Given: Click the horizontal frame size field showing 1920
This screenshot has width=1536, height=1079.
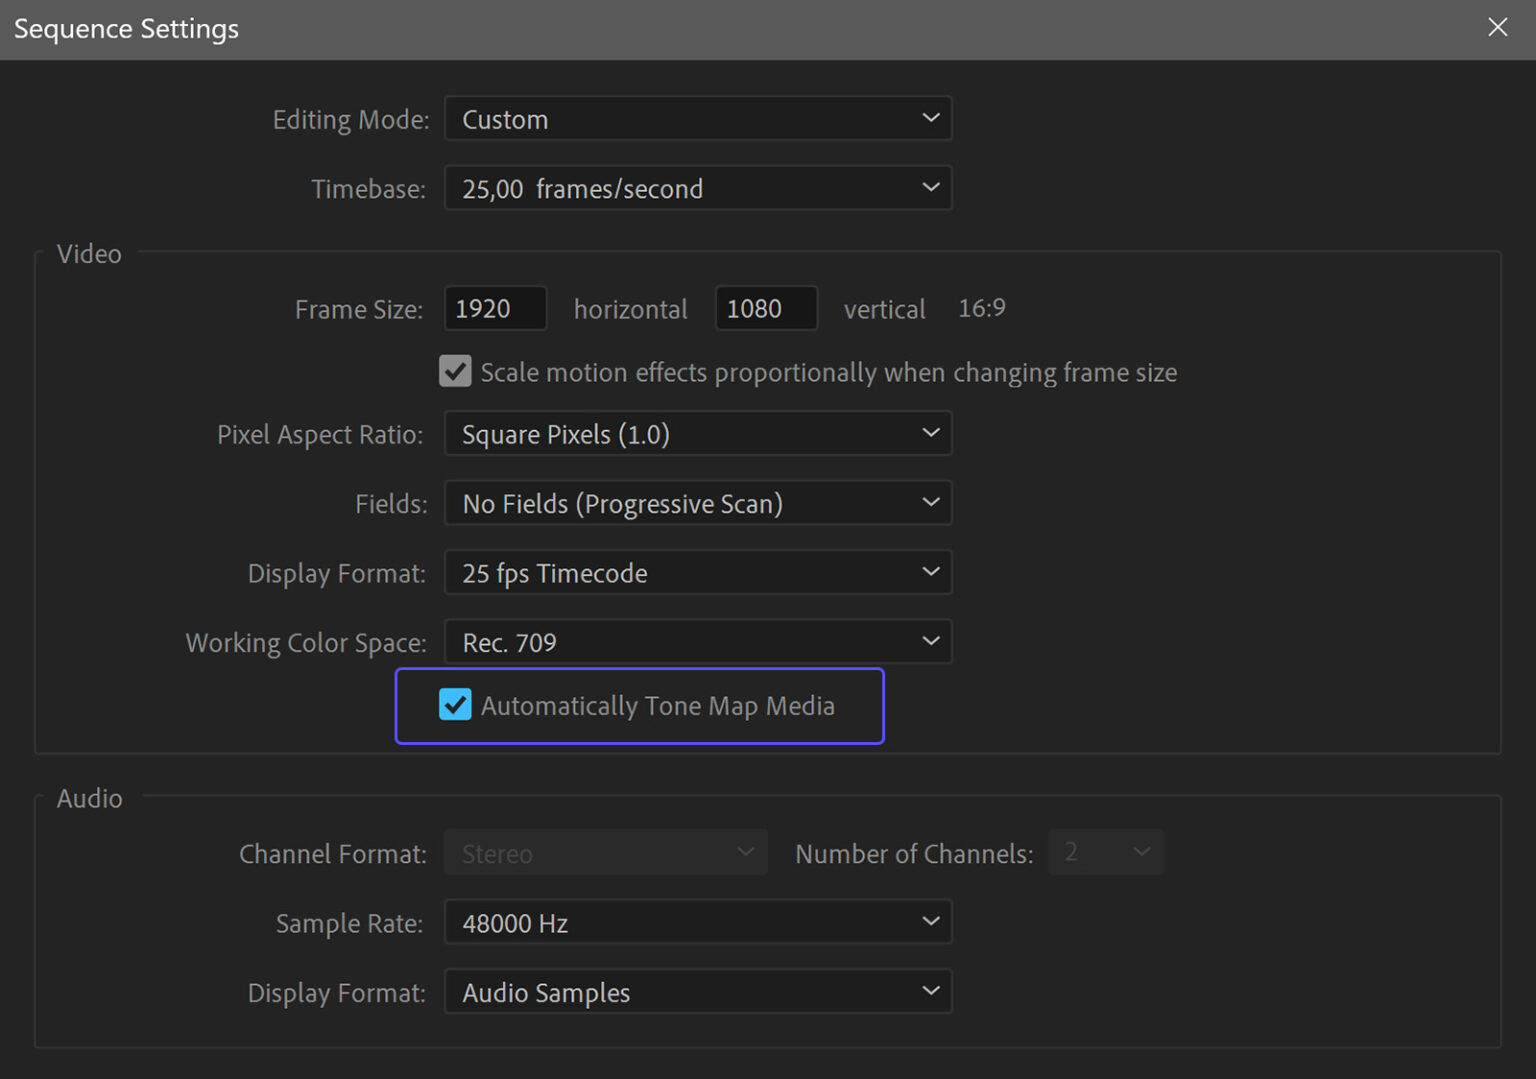Looking at the screenshot, I should click(x=495, y=308).
